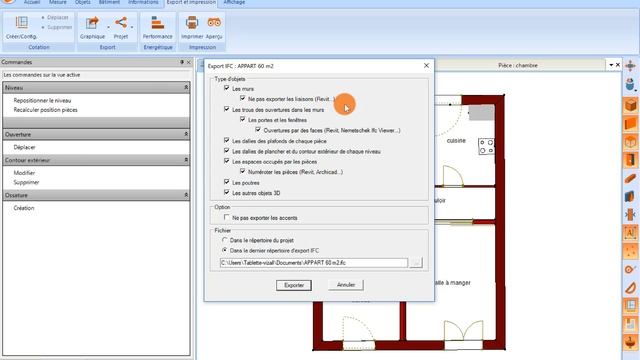Screen dimensions: 640x360
Task: Collapse the Ouverture section
Action: 186,134
